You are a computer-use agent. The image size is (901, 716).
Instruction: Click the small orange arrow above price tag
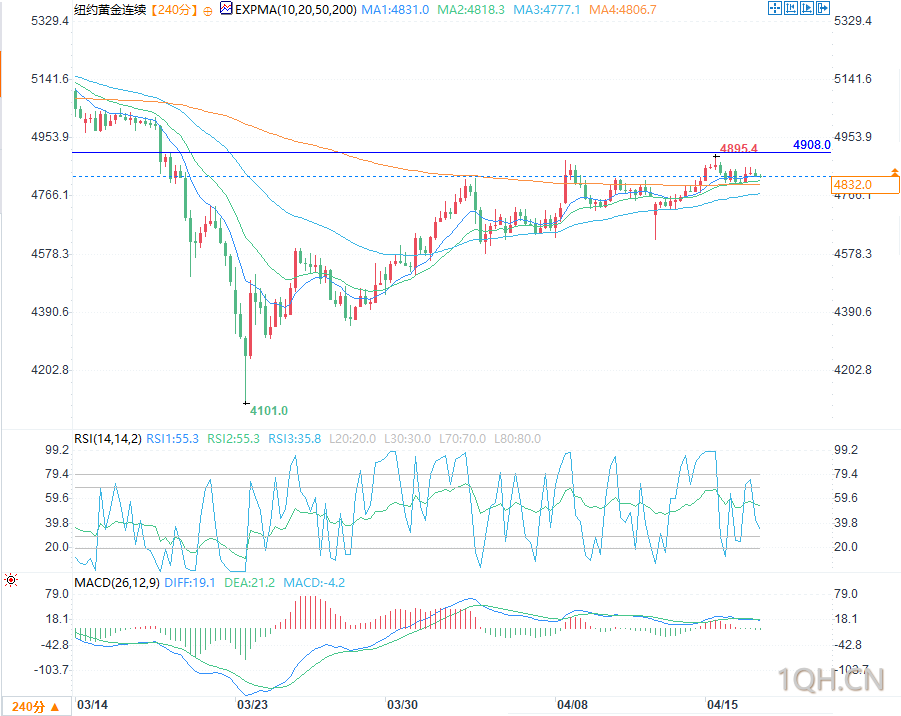click(895, 172)
